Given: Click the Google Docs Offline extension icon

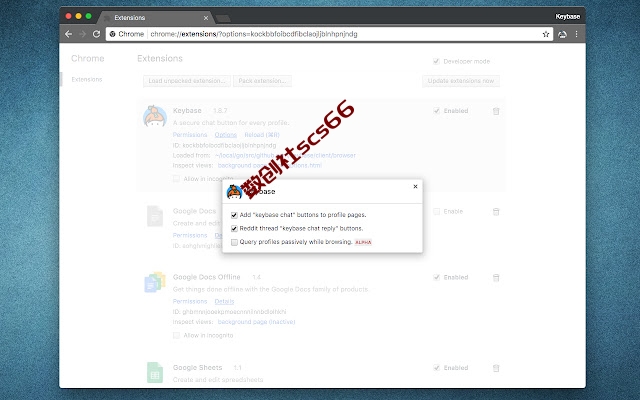Looking at the screenshot, I should click(x=155, y=282).
